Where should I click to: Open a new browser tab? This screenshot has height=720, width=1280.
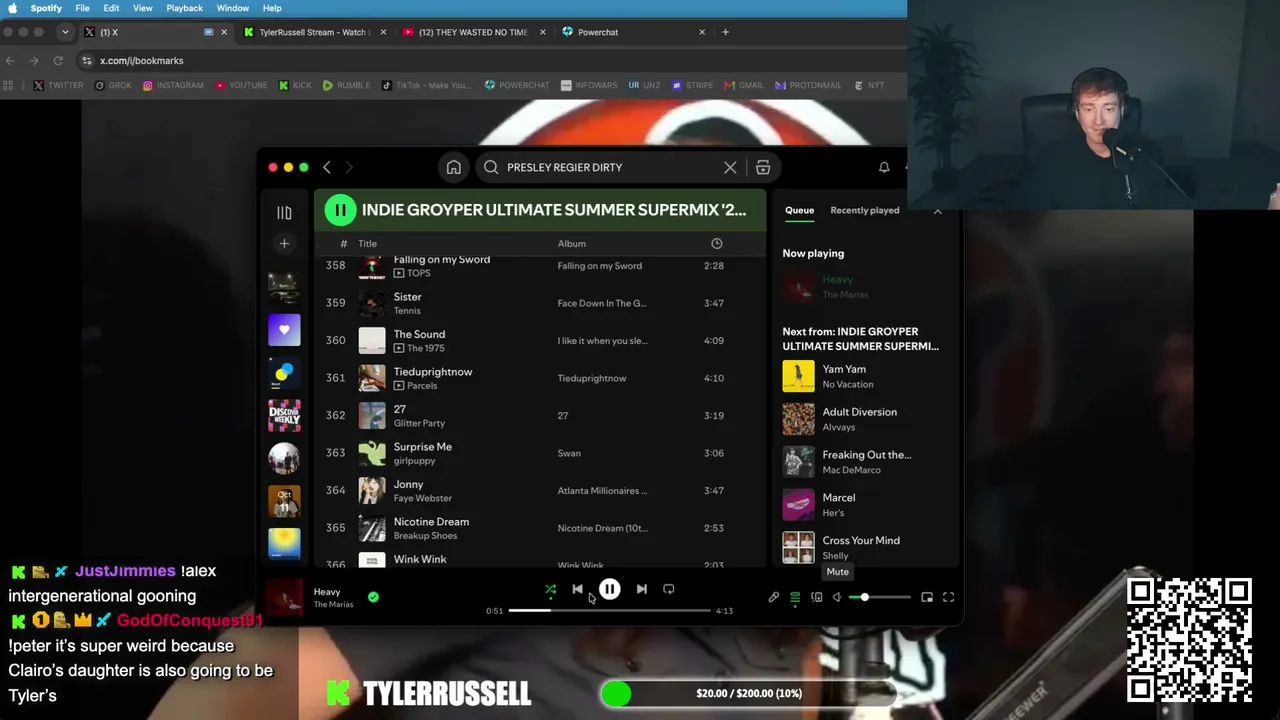point(725,32)
